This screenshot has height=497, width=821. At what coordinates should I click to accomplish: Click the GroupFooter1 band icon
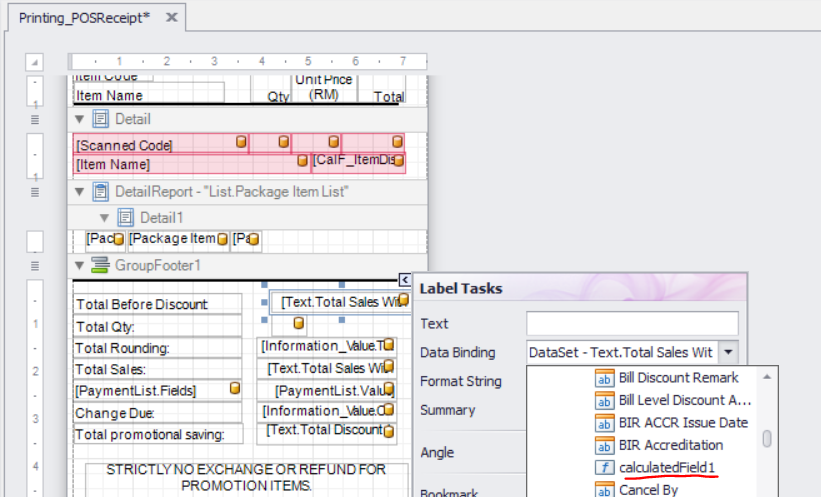coord(101,265)
